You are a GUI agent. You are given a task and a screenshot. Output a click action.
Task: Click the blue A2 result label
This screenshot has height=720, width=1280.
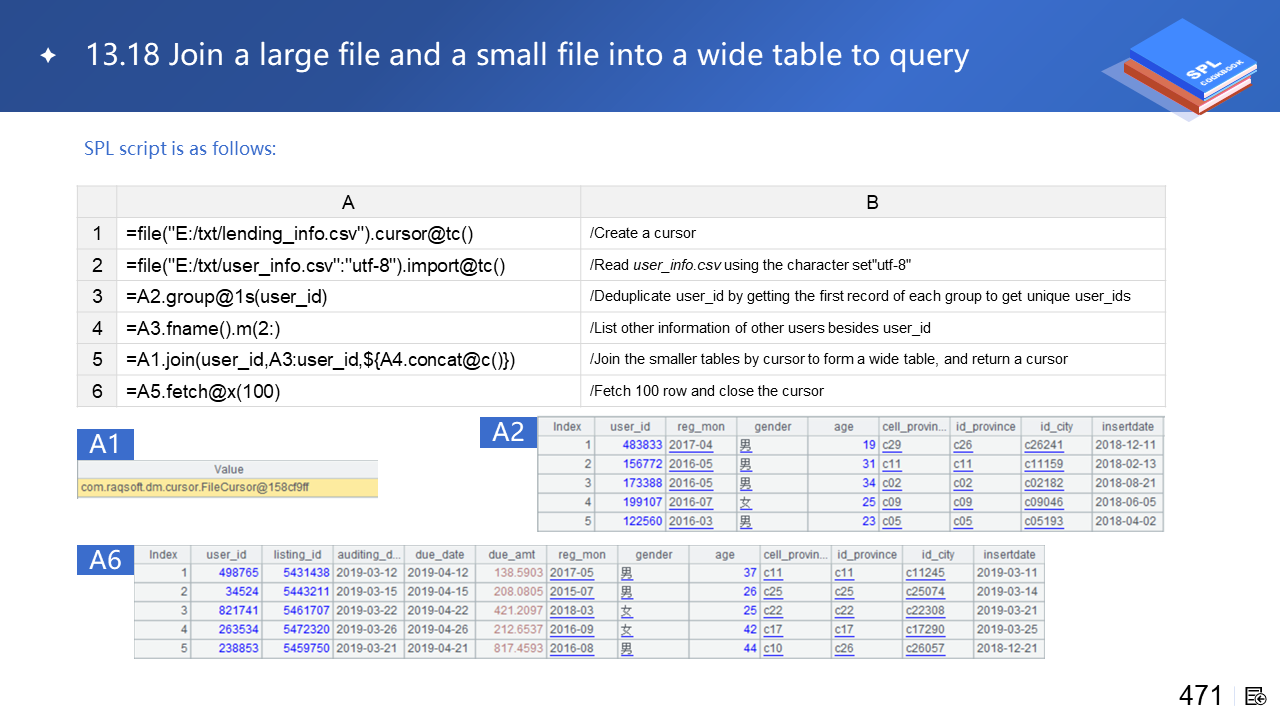click(x=508, y=432)
